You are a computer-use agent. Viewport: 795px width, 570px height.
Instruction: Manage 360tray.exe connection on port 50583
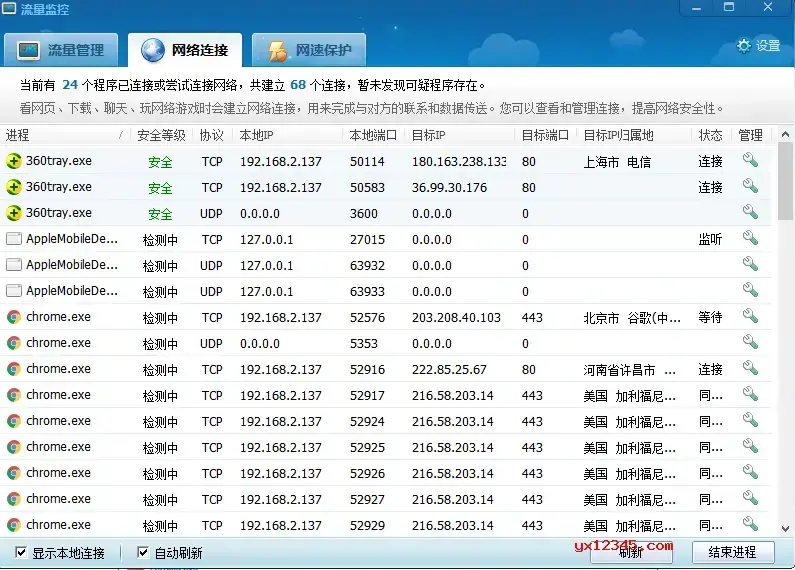750,186
